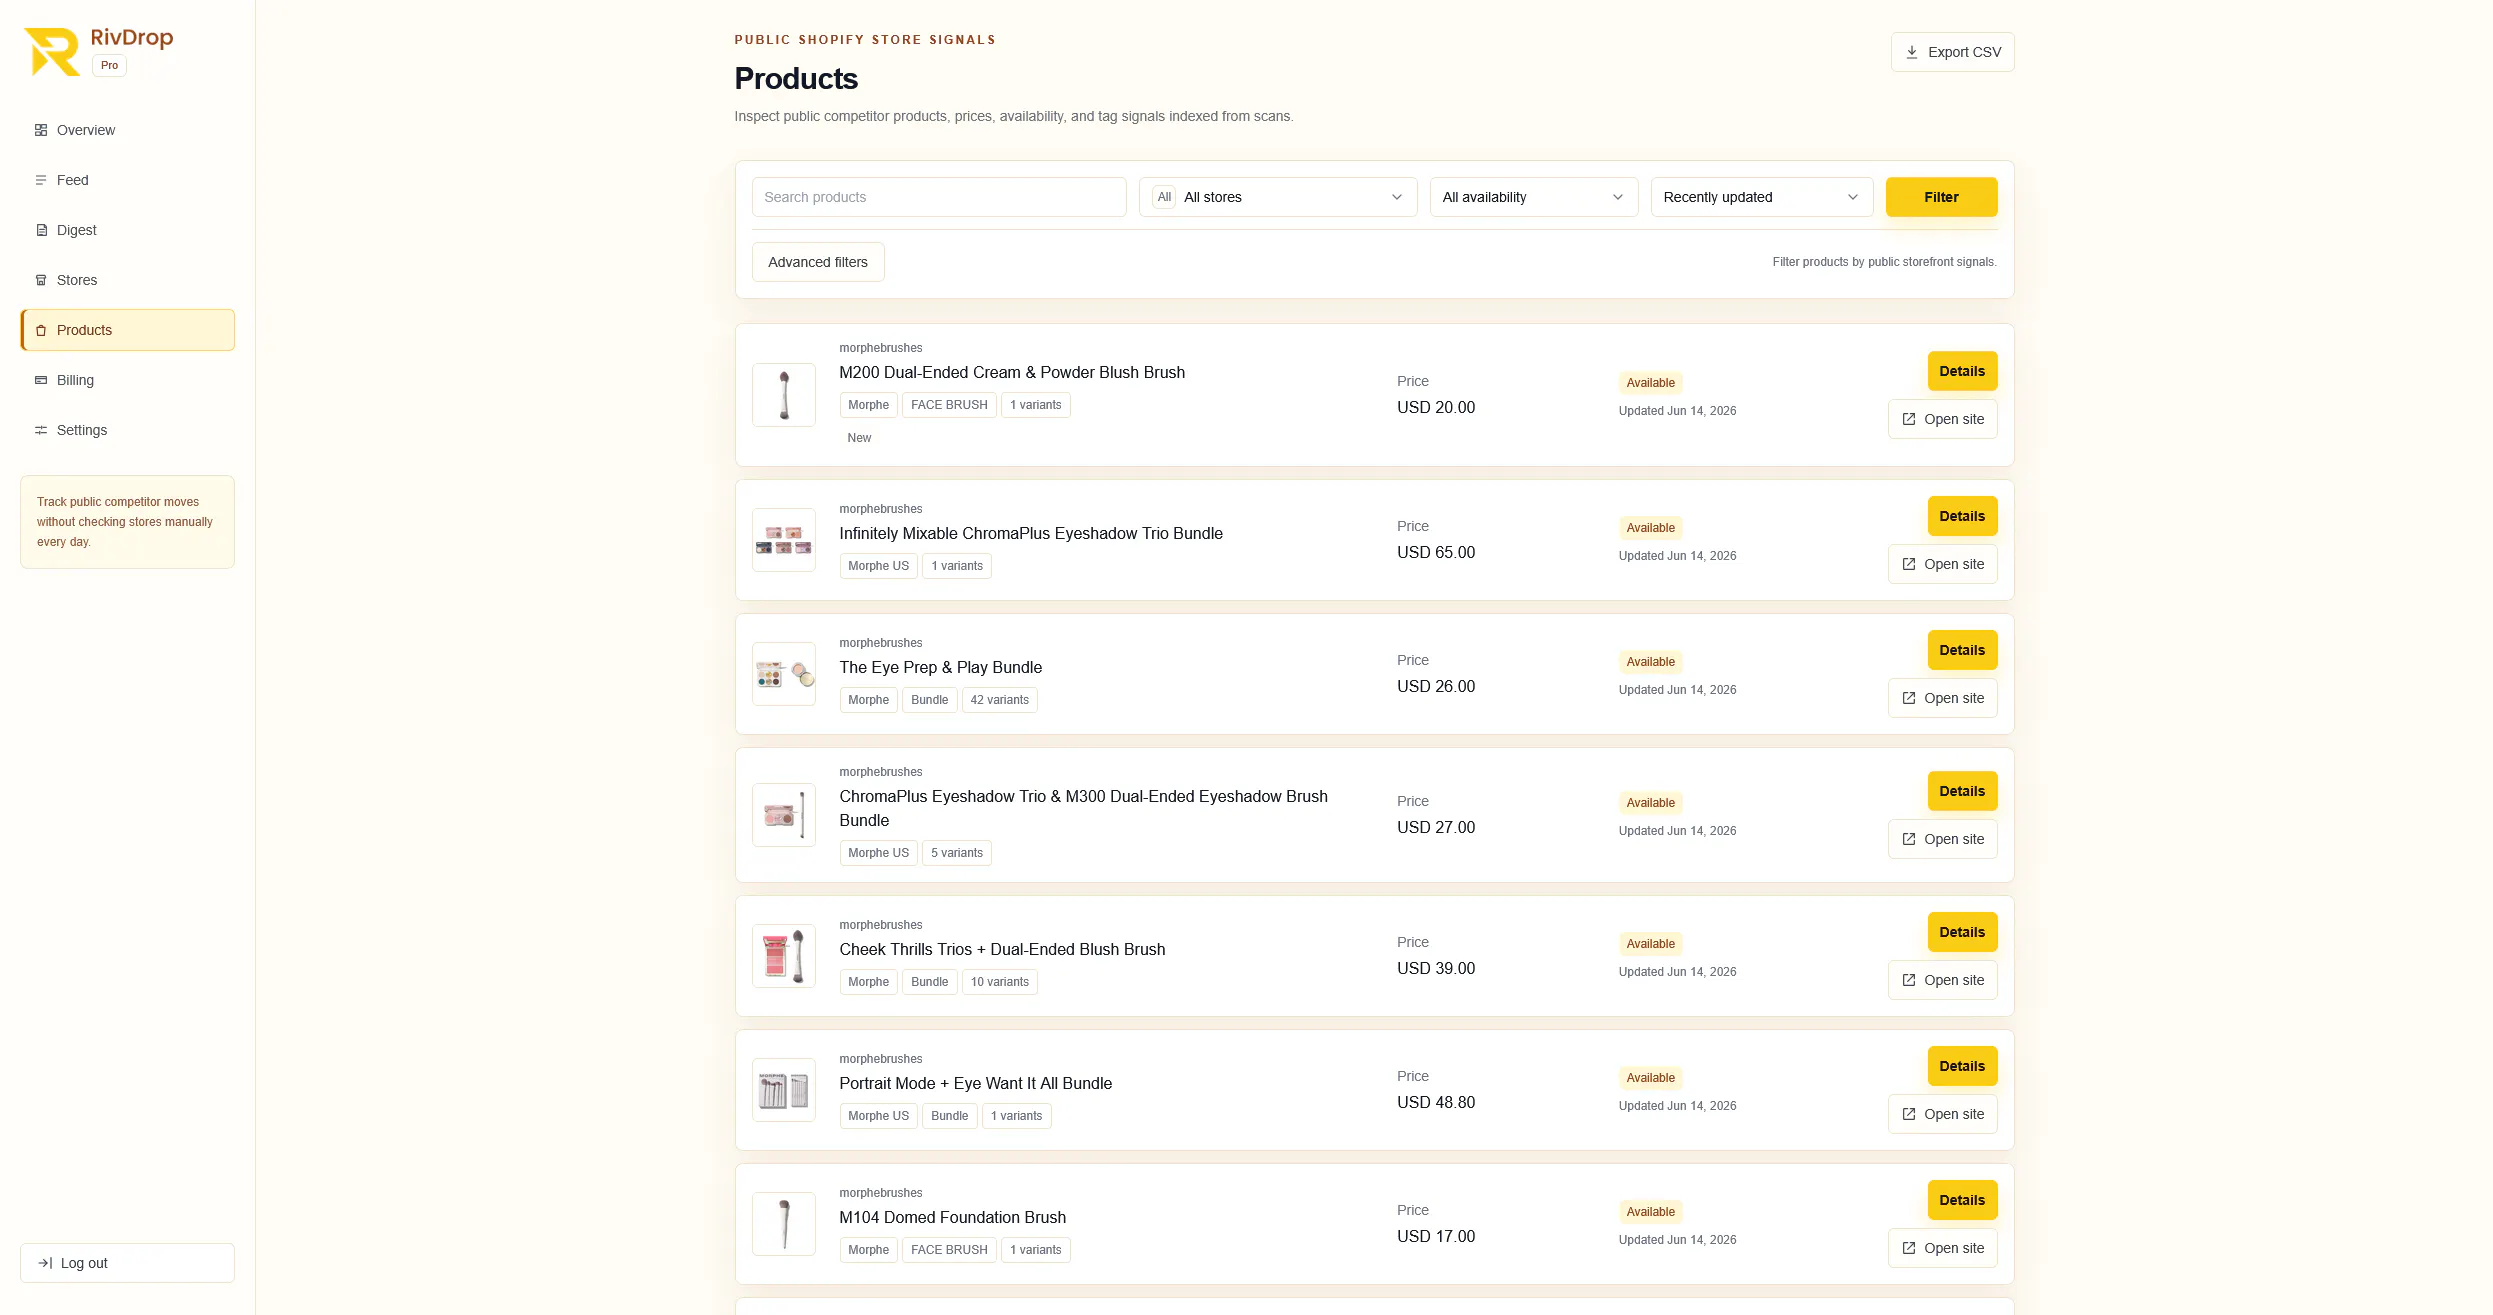The width and height of the screenshot is (2493, 1315).
Task: Click the M104 Domed Foundation Brush title
Action: pyautogui.click(x=952, y=1217)
